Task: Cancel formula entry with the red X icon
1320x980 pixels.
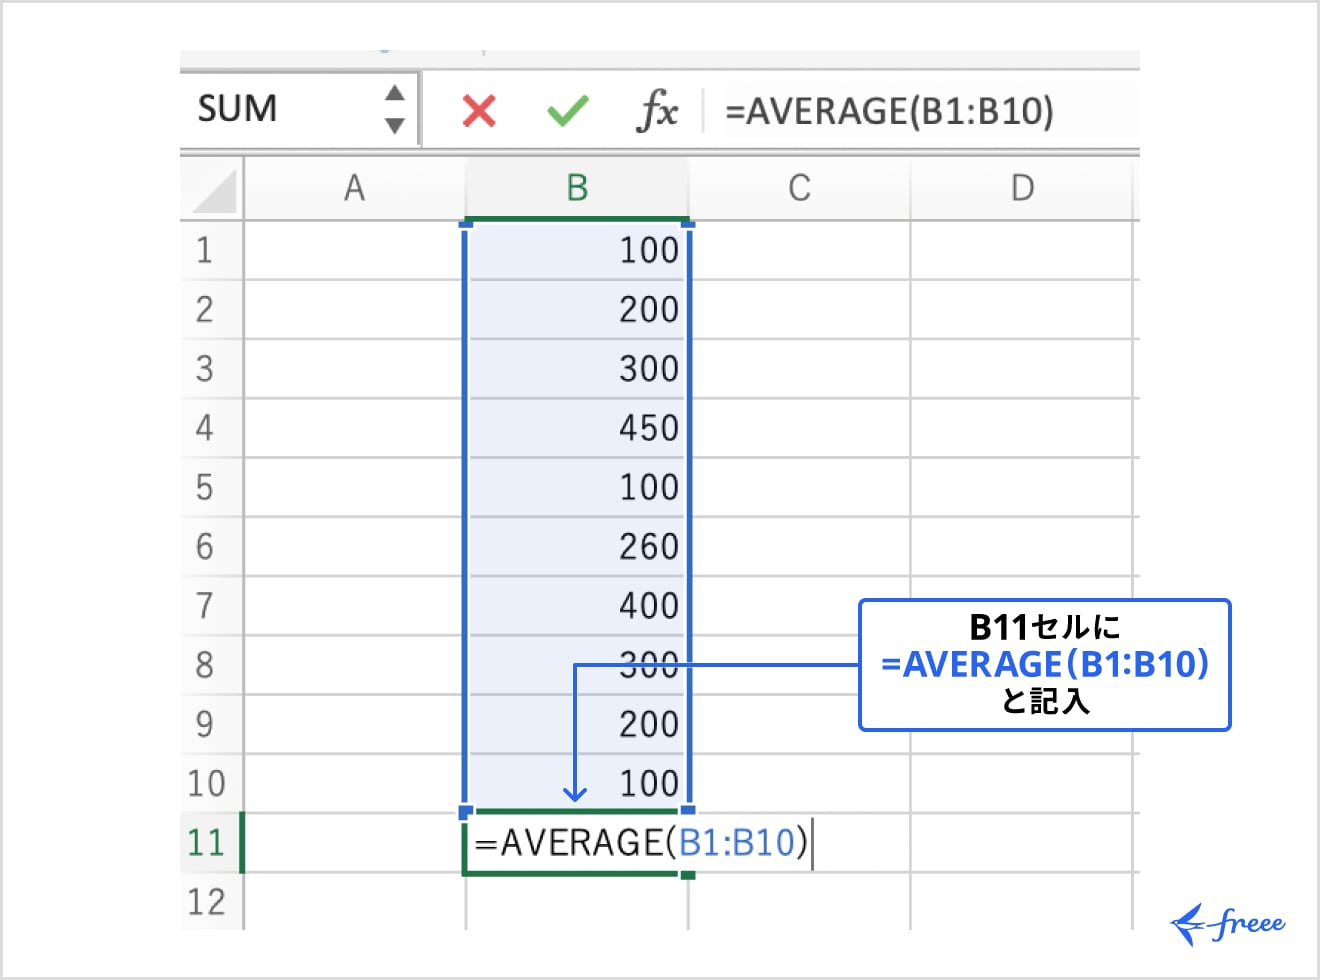Action: click(477, 110)
